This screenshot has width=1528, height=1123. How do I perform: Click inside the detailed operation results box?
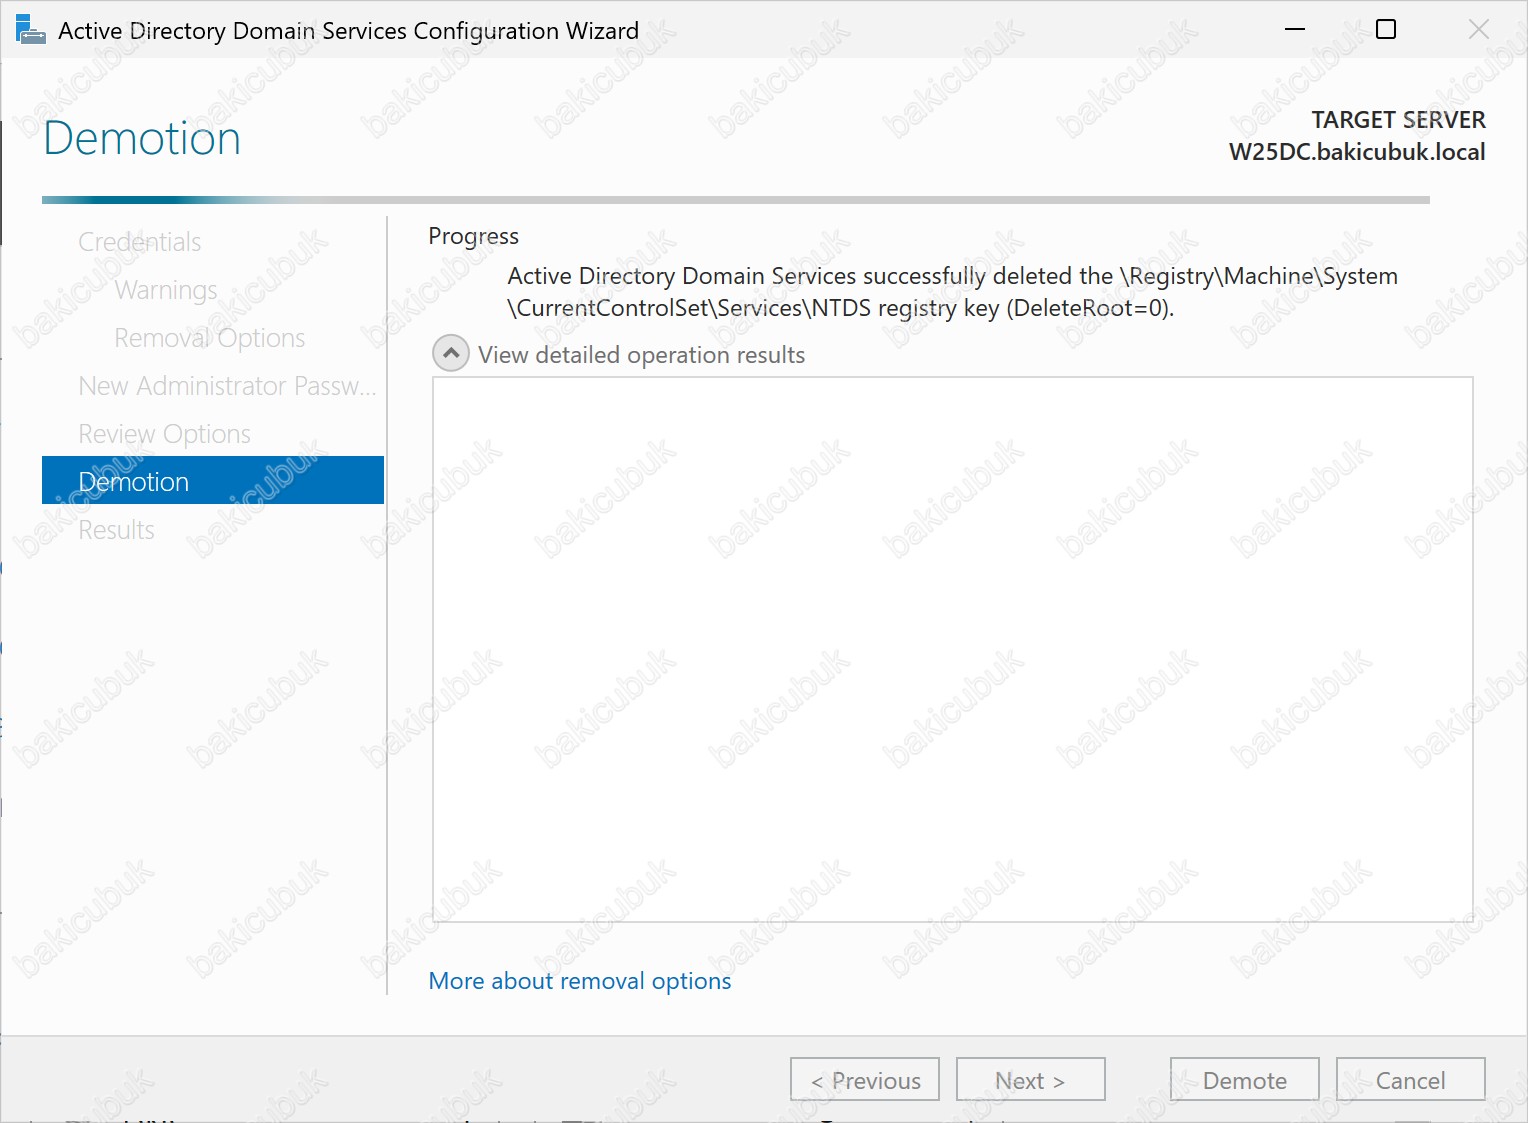(x=952, y=649)
